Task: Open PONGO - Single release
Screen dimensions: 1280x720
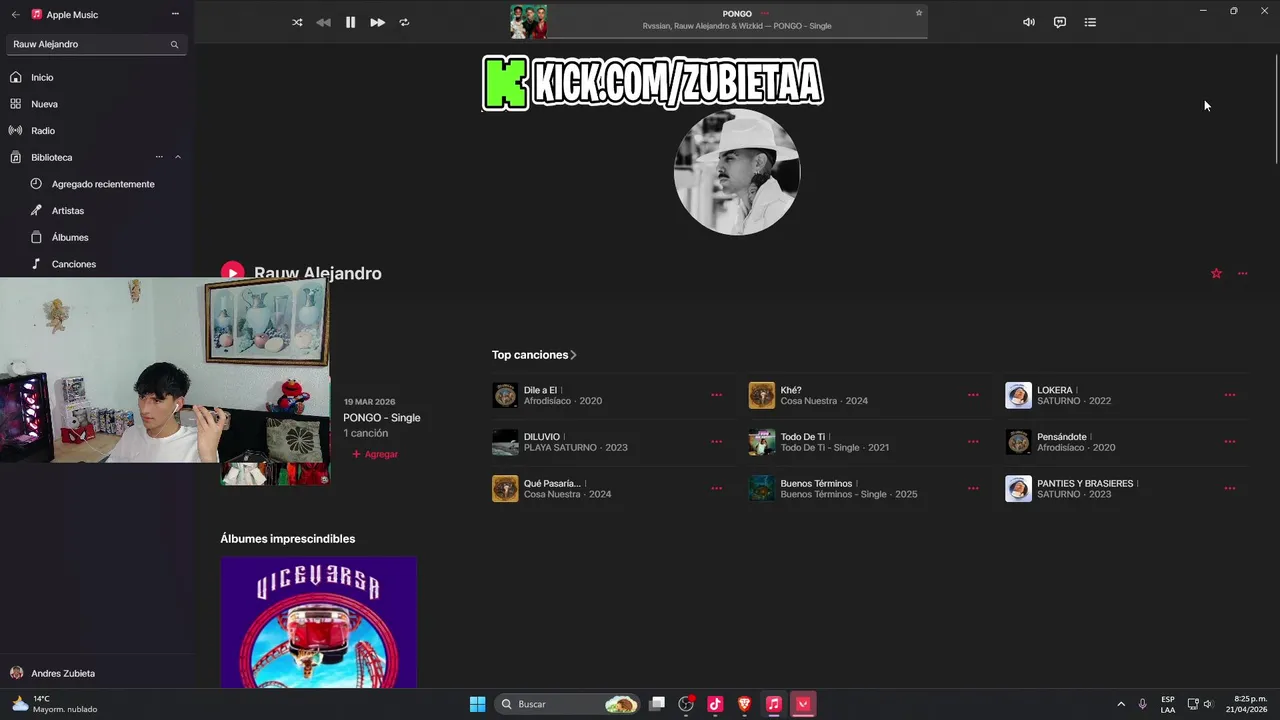Action: [382, 418]
